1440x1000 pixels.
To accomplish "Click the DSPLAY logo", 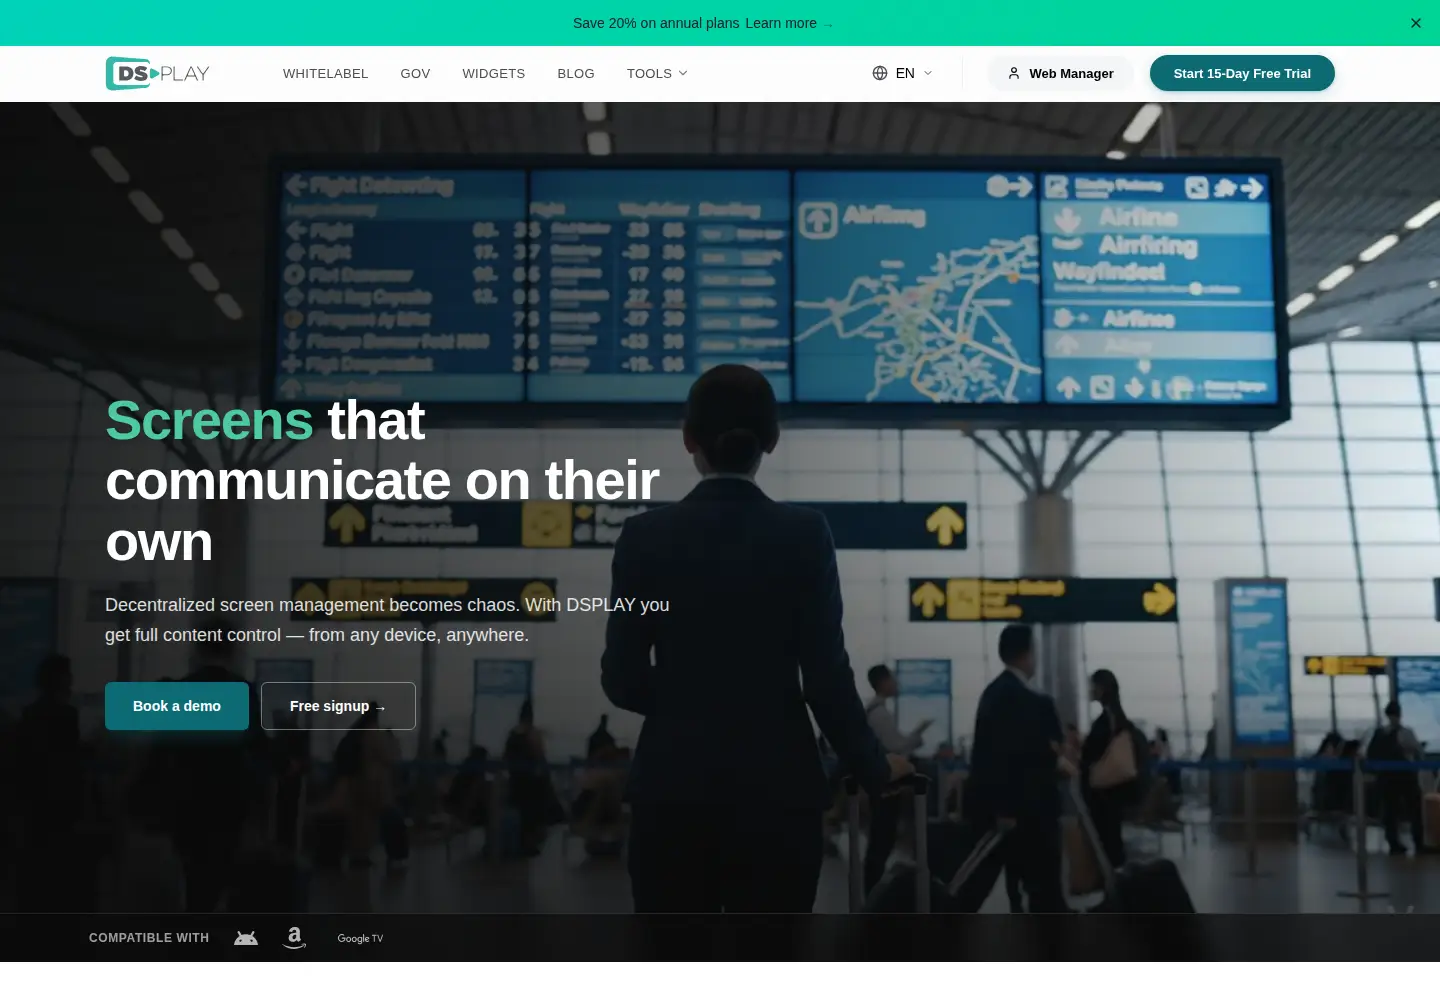I will (x=158, y=73).
